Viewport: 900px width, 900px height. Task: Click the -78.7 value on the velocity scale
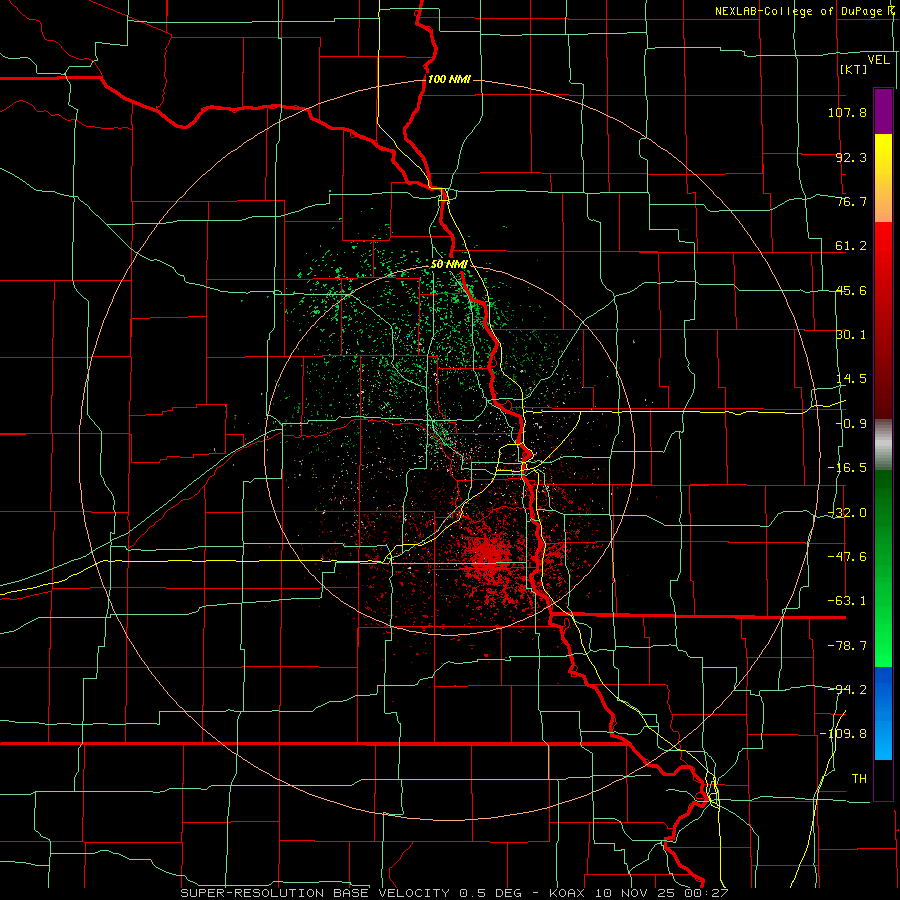[x=847, y=646]
